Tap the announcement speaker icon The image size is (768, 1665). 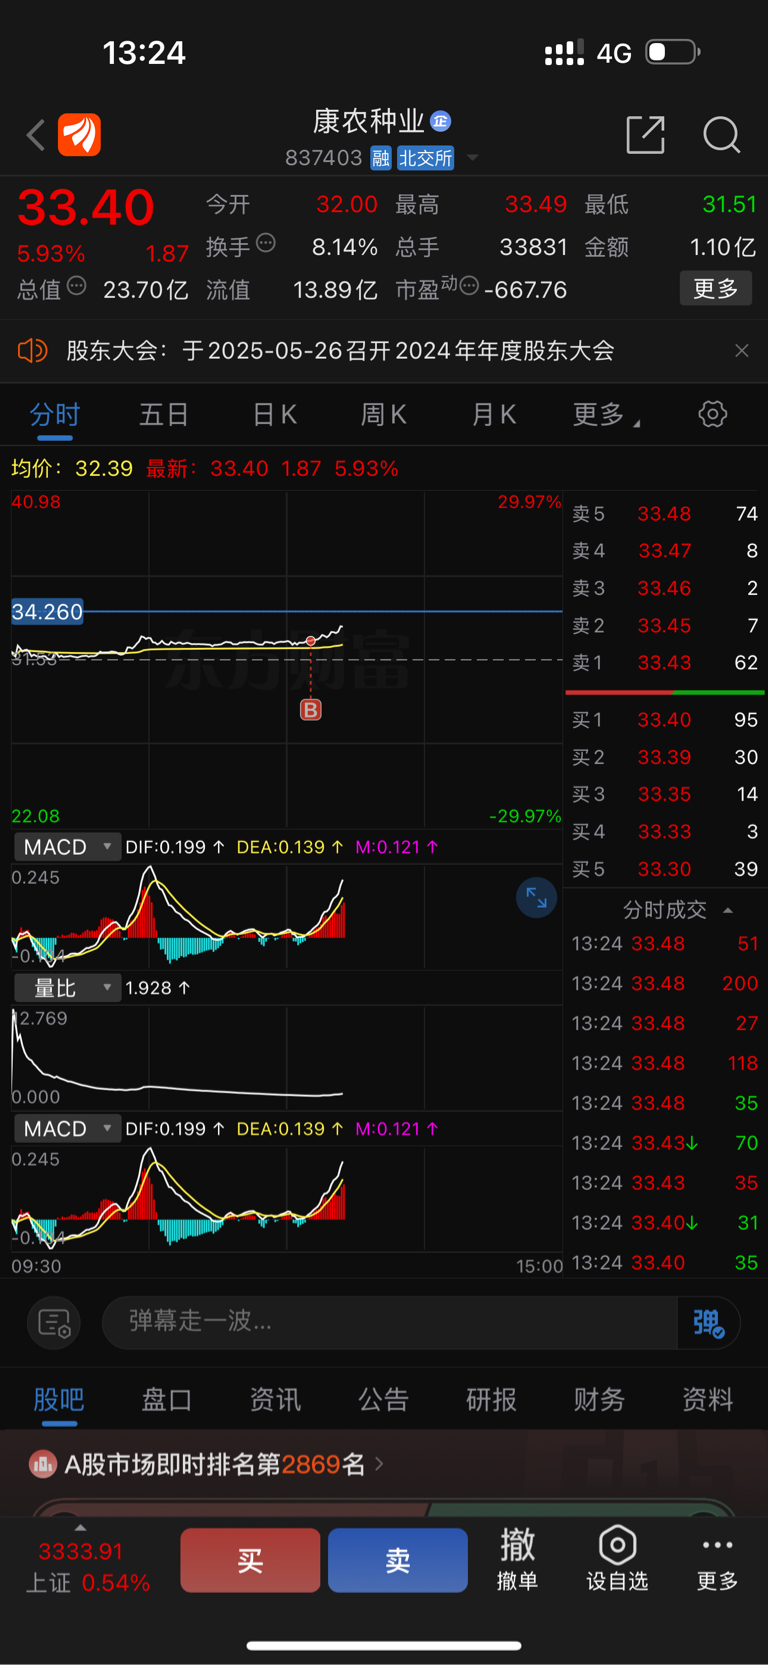32,351
